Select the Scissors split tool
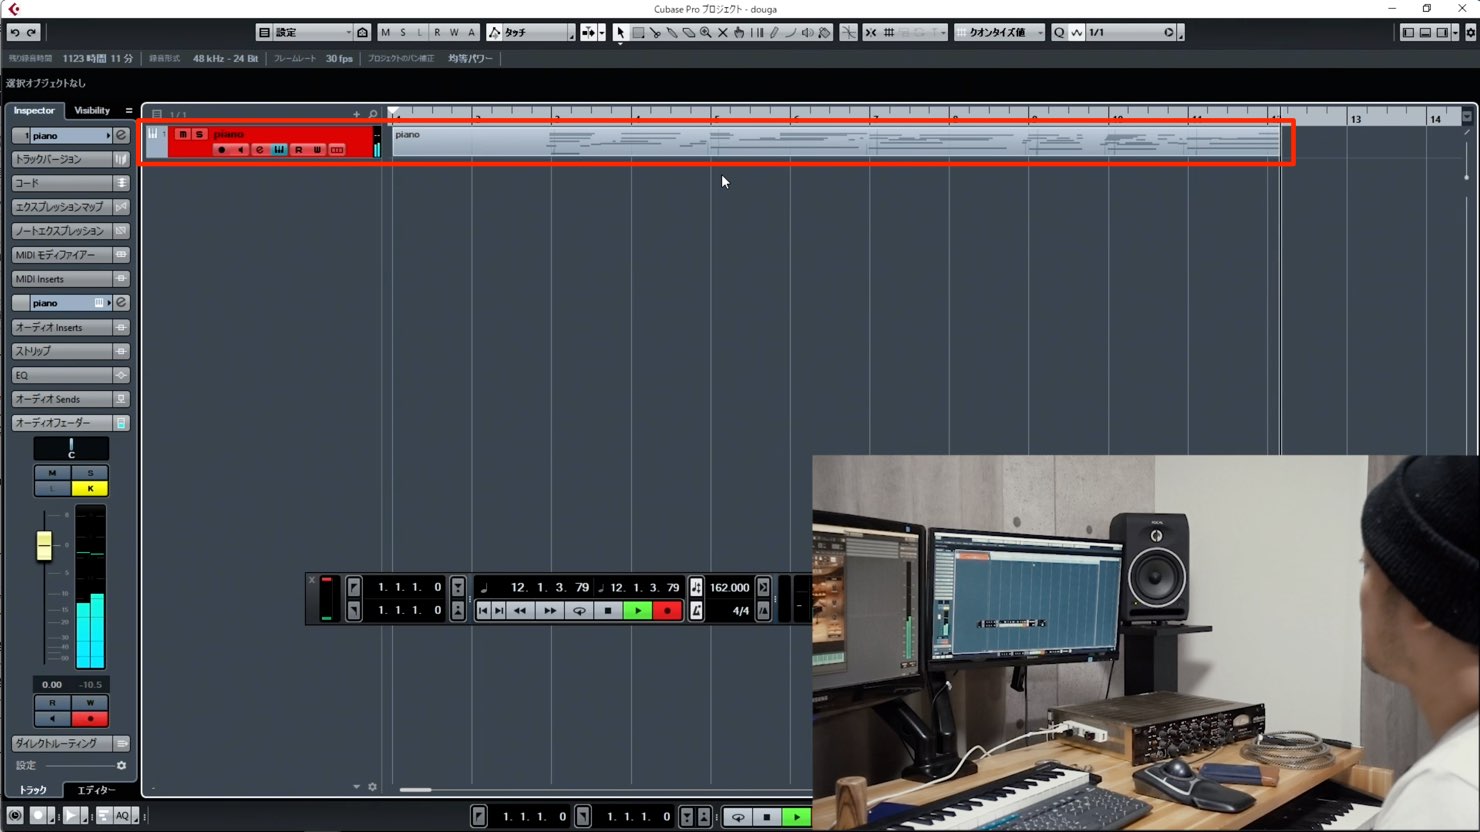The height and width of the screenshot is (832, 1480). click(x=655, y=33)
